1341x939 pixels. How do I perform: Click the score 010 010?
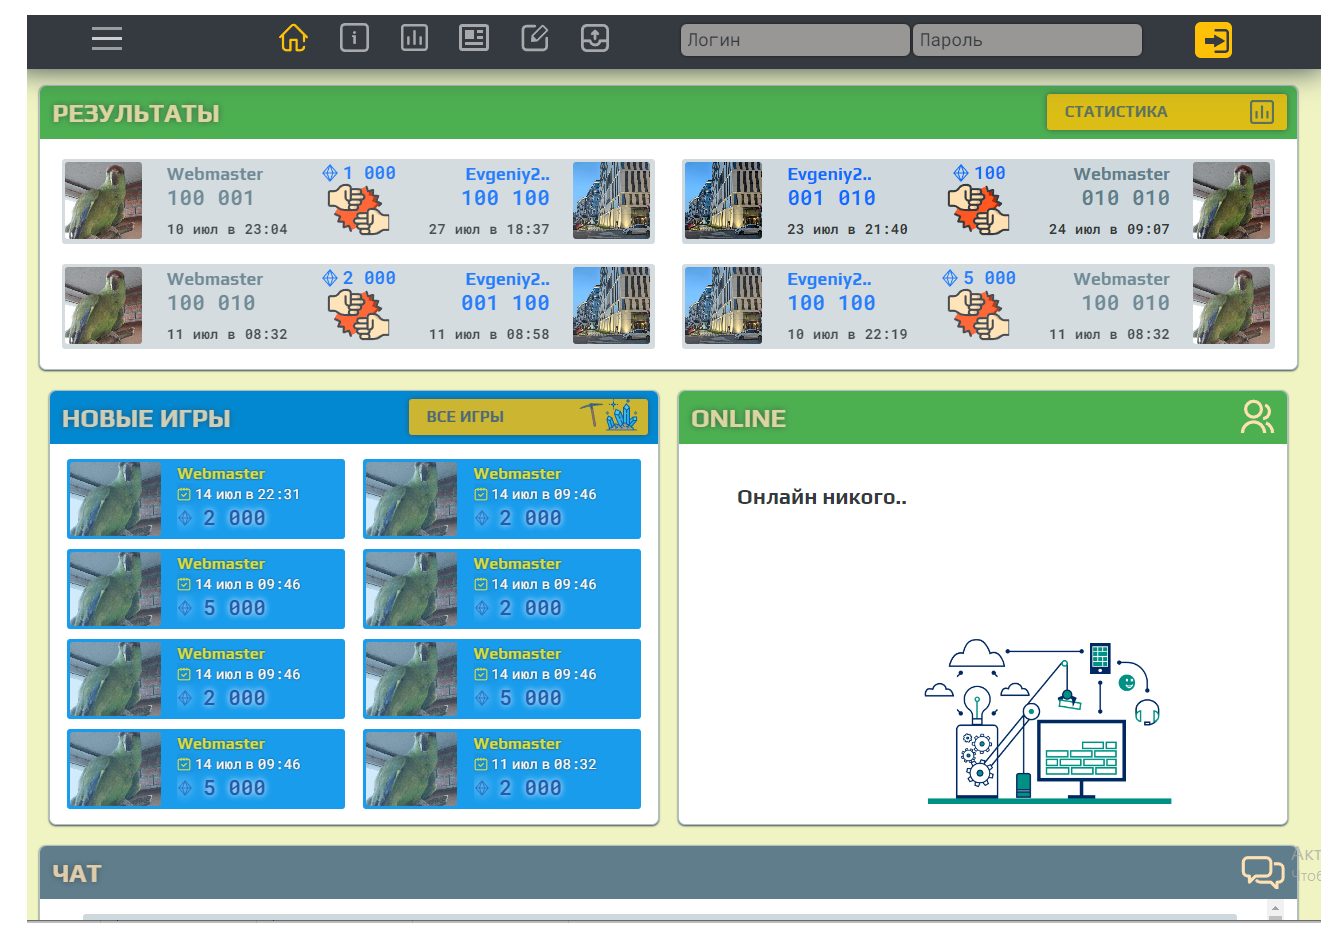click(x=1125, y=198)
